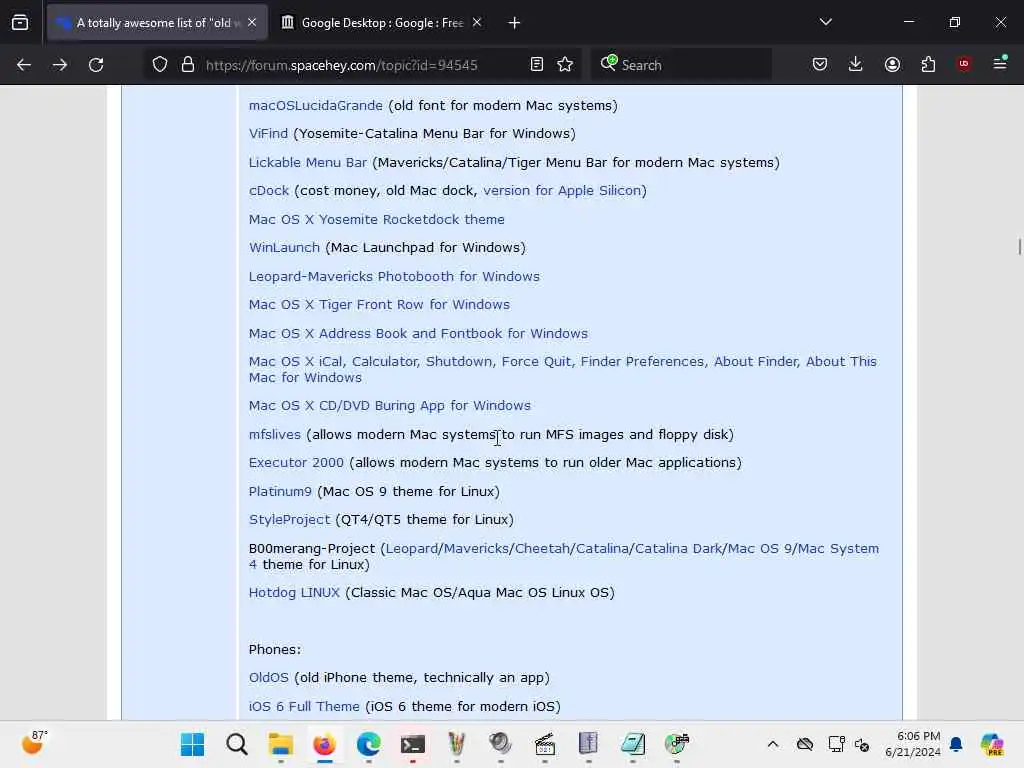Open a new tab
The image size is (1024, 768).
point(515,23)
